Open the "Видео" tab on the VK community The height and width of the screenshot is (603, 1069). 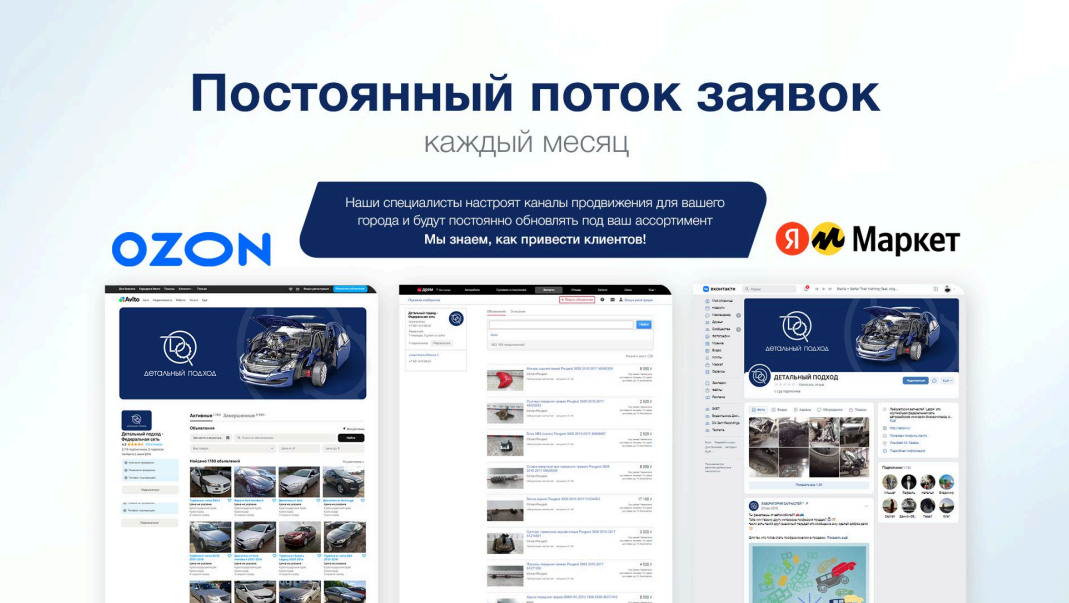tap(782, 410)
